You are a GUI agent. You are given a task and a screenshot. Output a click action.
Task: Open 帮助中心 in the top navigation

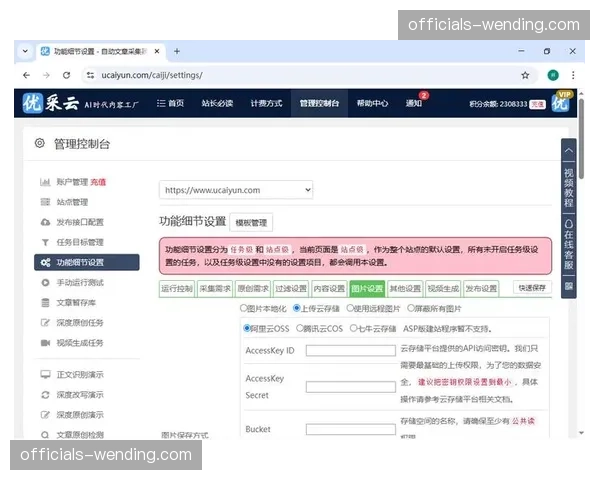tap(372, 103)
